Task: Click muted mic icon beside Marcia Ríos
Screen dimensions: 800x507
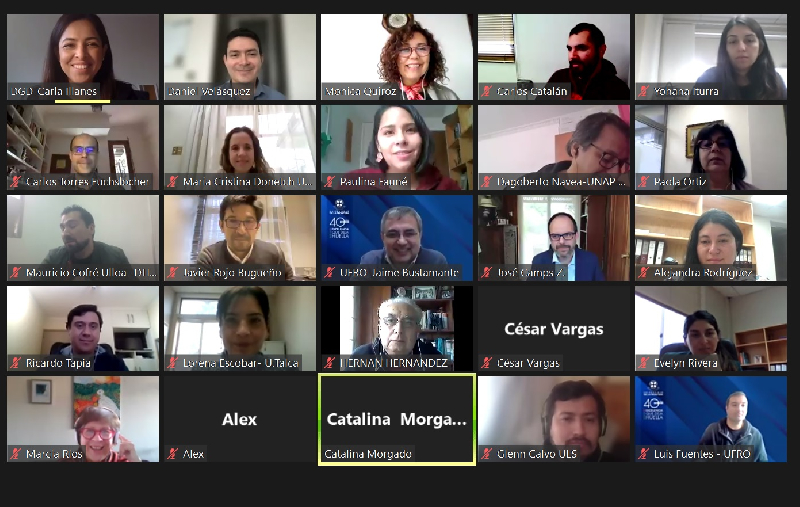Action: (x=15, y=453)
